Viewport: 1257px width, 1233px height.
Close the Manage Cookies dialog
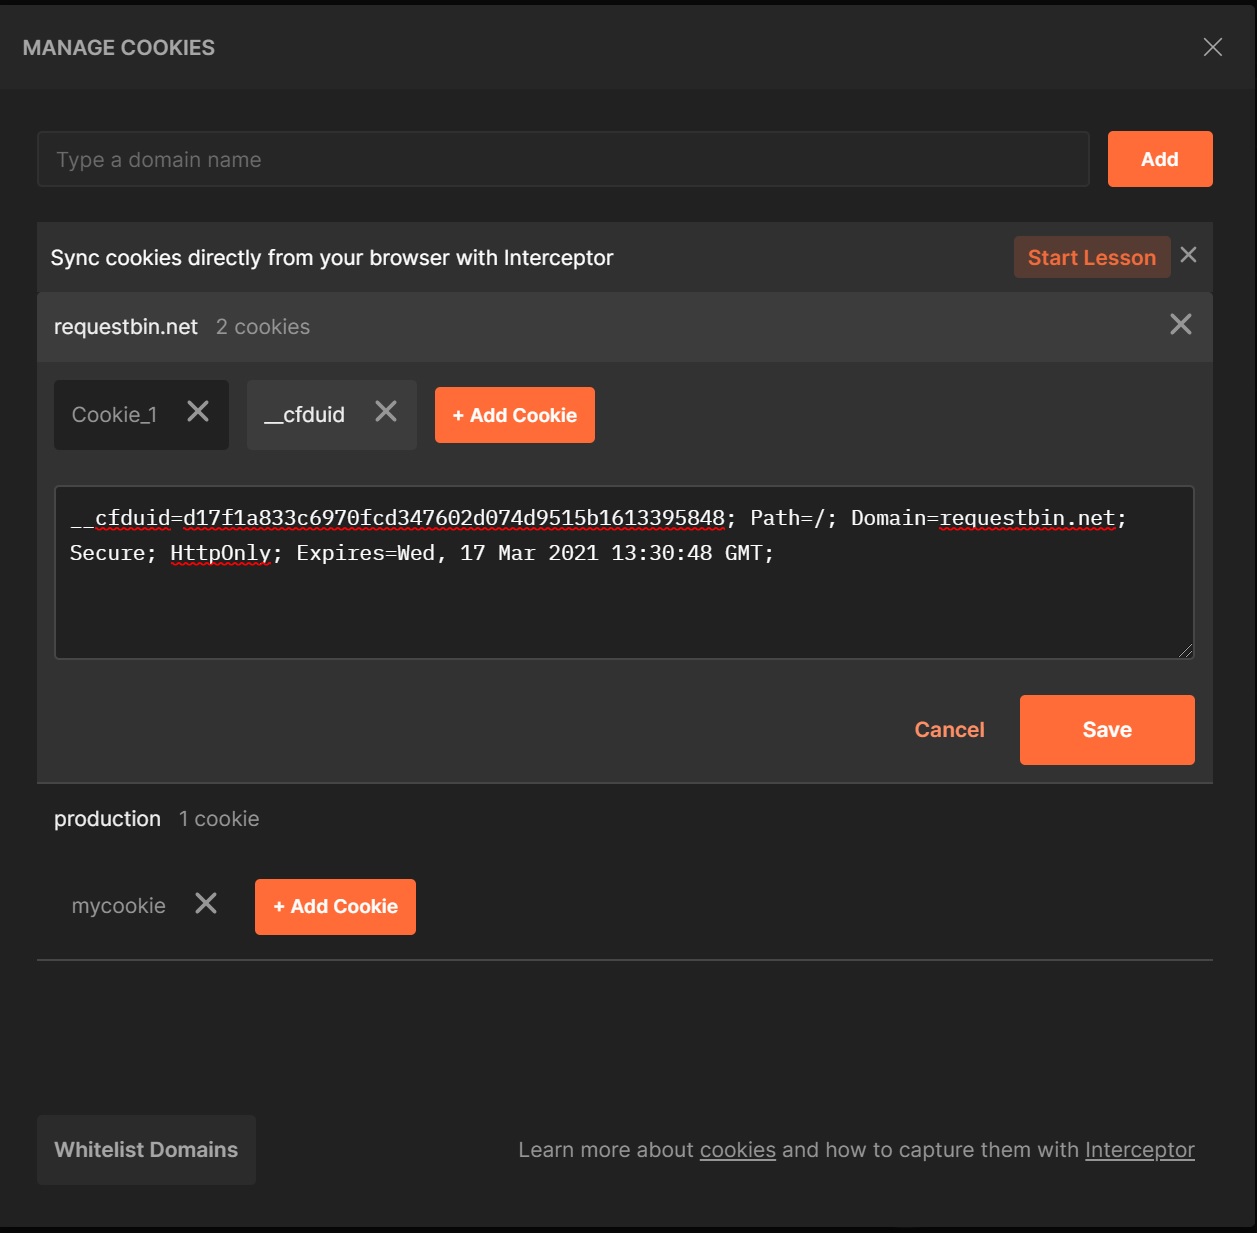1212,47
